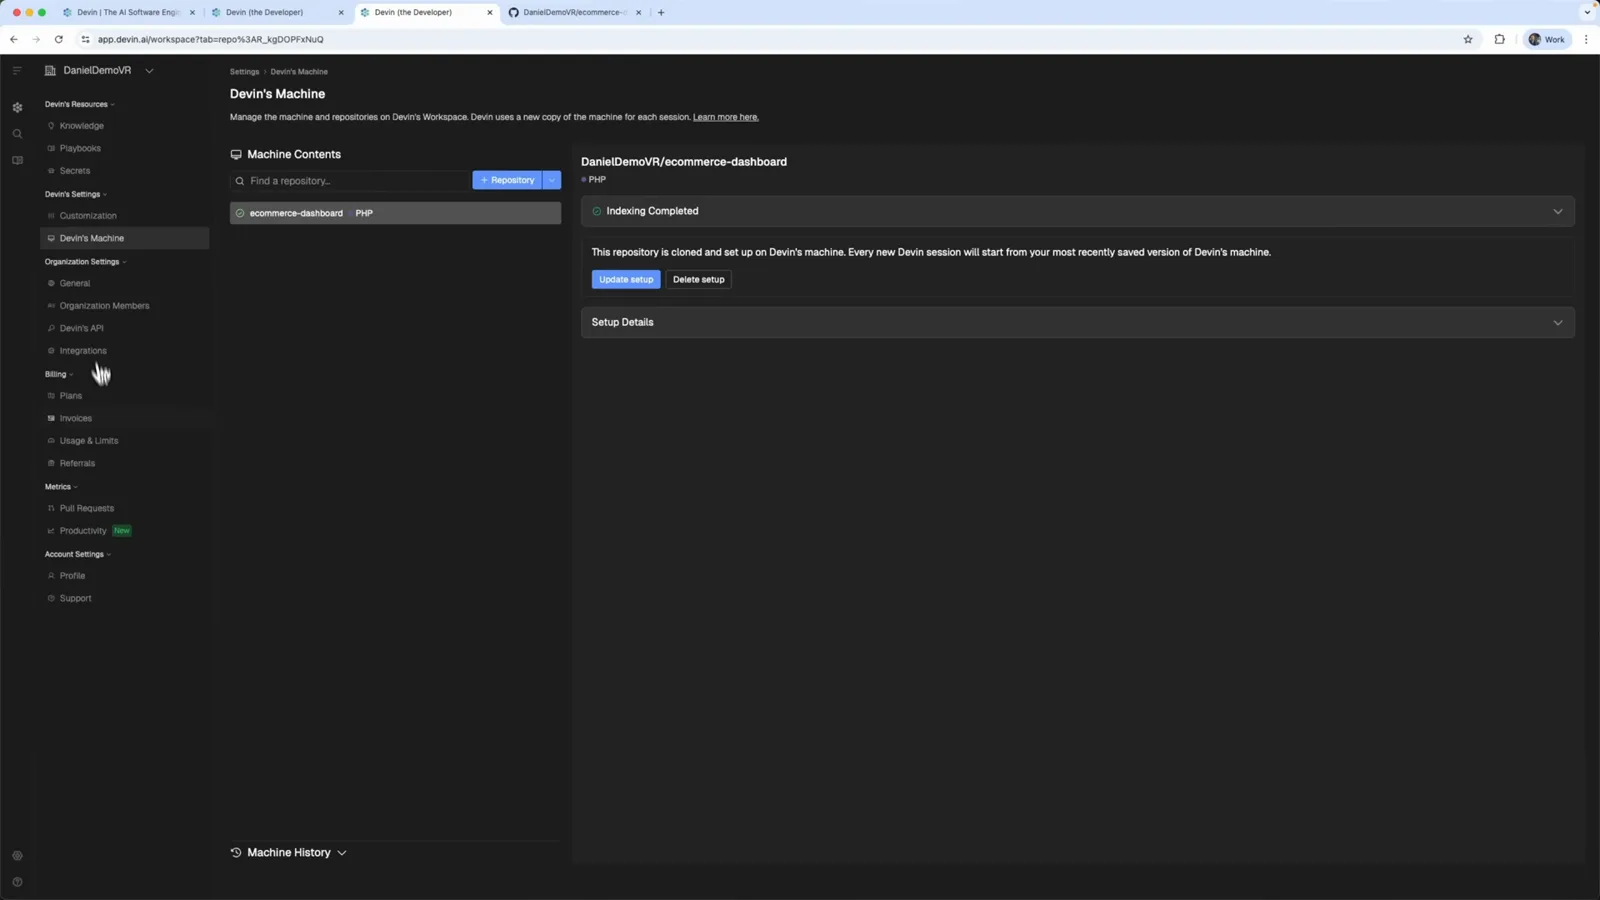The height and width of the screenshot is (900, 1600).
Task: Open the tab search dropdown arrow
Action: tap(1586, 12)
